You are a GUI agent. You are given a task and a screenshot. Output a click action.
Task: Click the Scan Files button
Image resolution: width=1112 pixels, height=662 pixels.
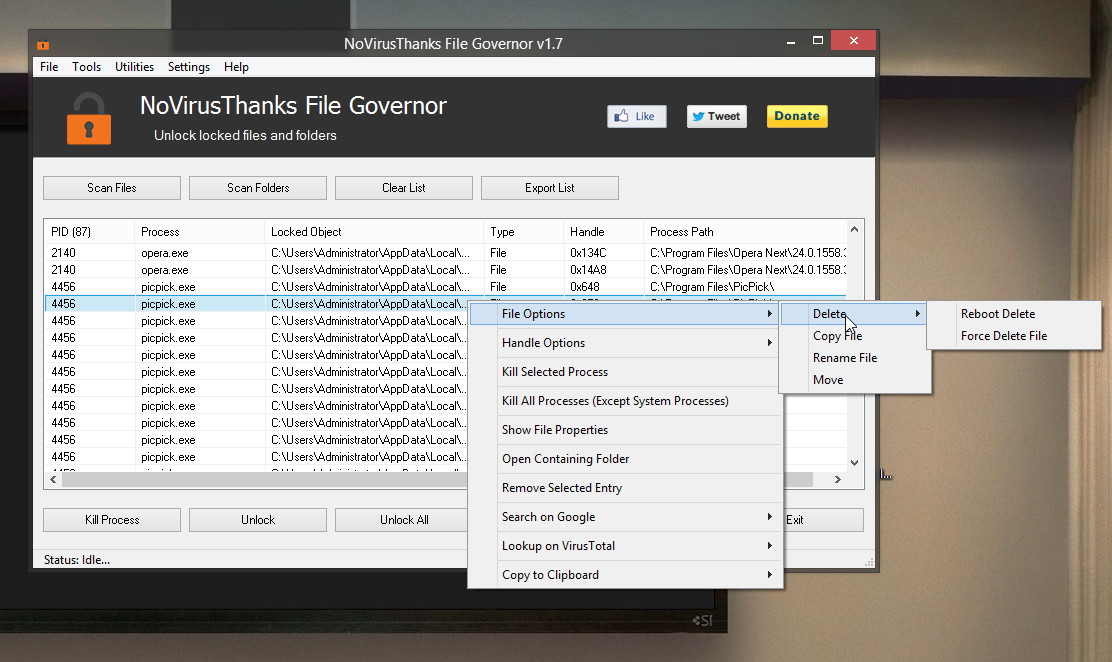(111, 188)
